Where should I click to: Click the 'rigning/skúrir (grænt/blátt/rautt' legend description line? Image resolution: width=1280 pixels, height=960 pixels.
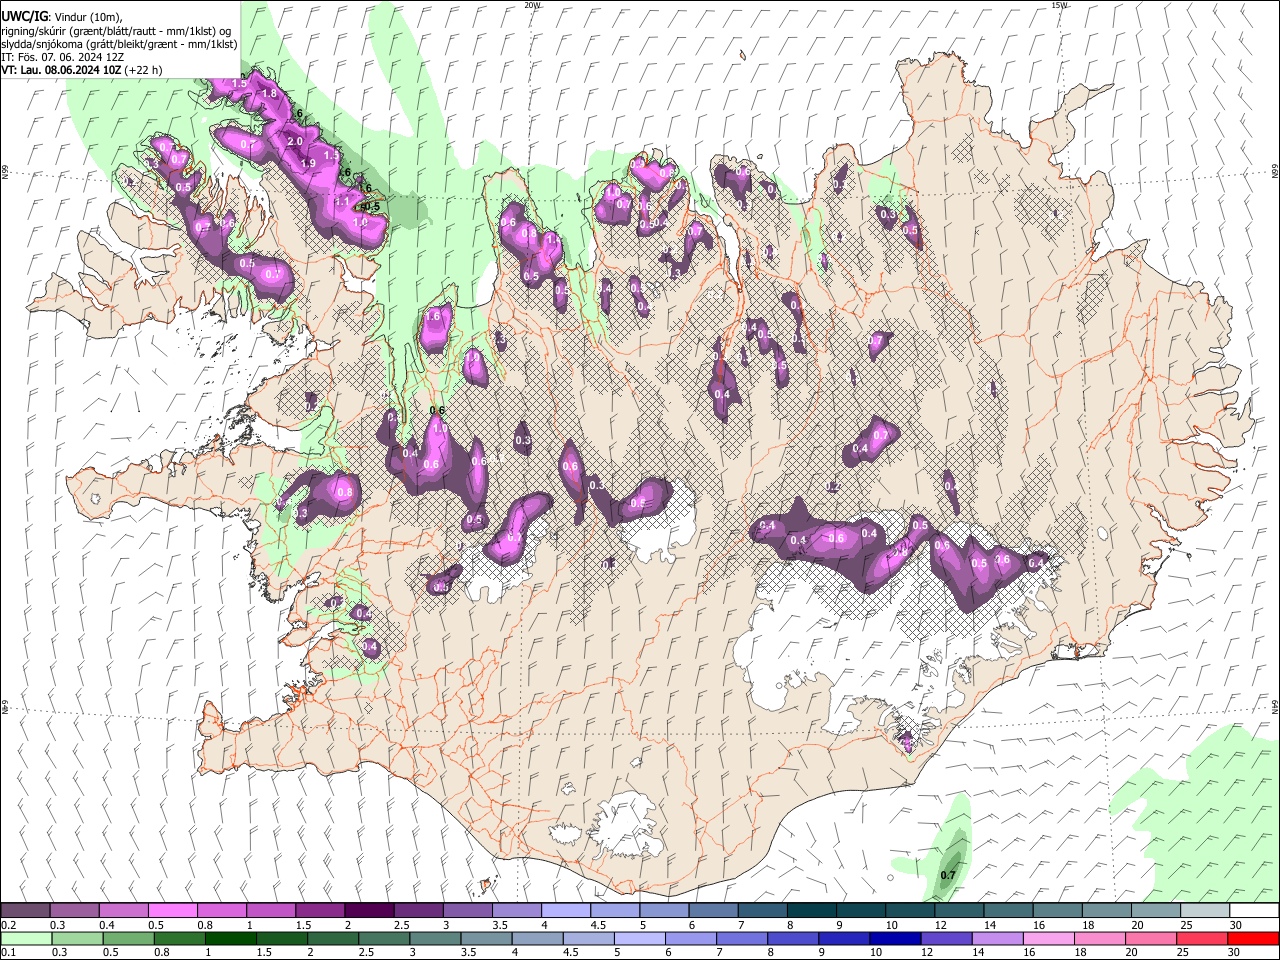116,31
